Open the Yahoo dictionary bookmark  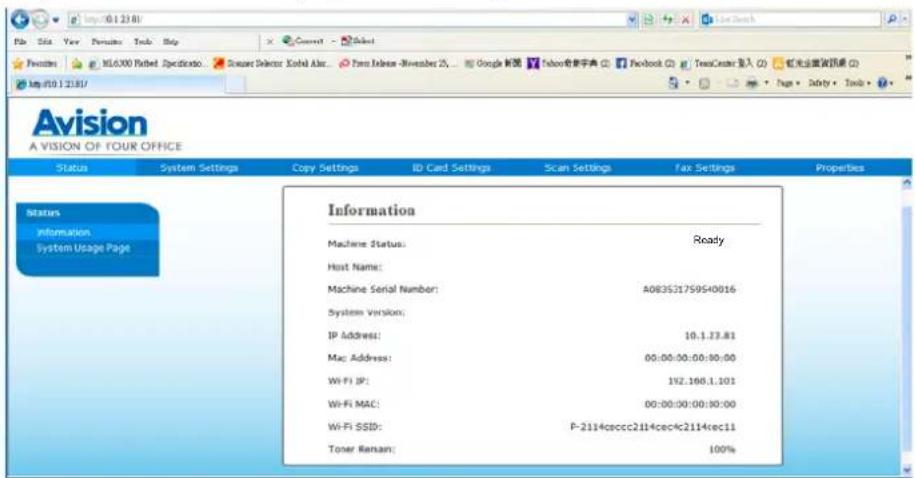click(568, 63)
